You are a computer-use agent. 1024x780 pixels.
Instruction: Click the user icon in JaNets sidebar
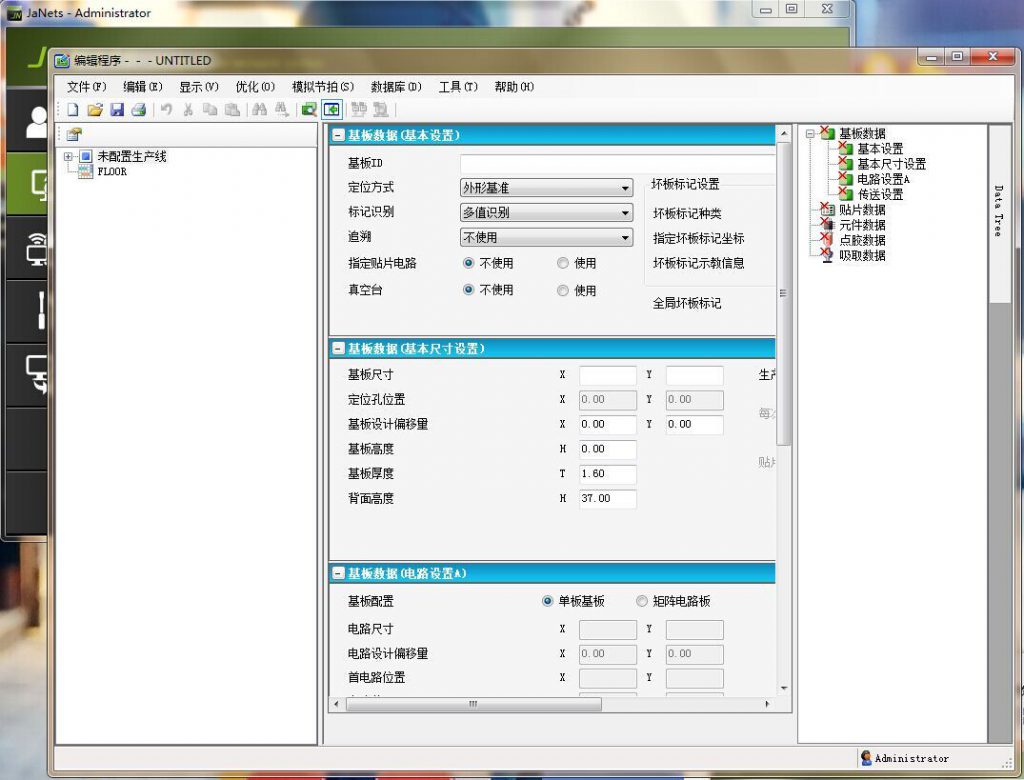pos(36,122)
